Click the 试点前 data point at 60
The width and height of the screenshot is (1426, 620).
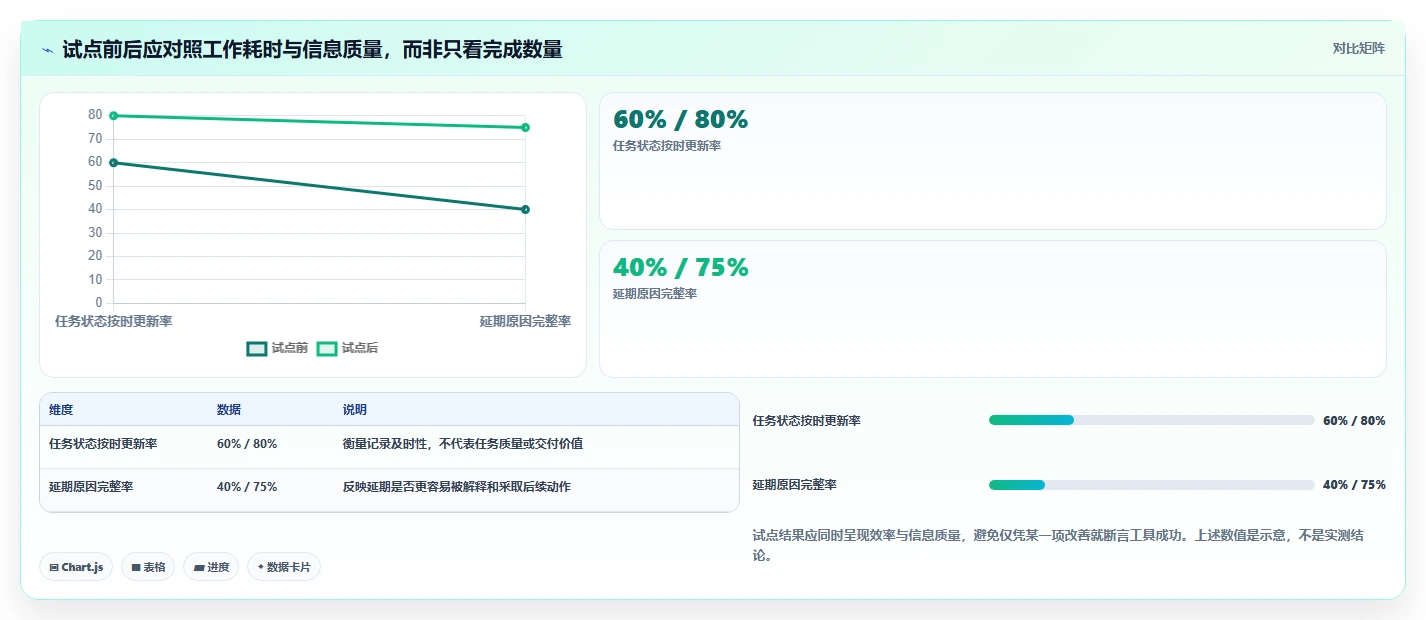[113, 162]
